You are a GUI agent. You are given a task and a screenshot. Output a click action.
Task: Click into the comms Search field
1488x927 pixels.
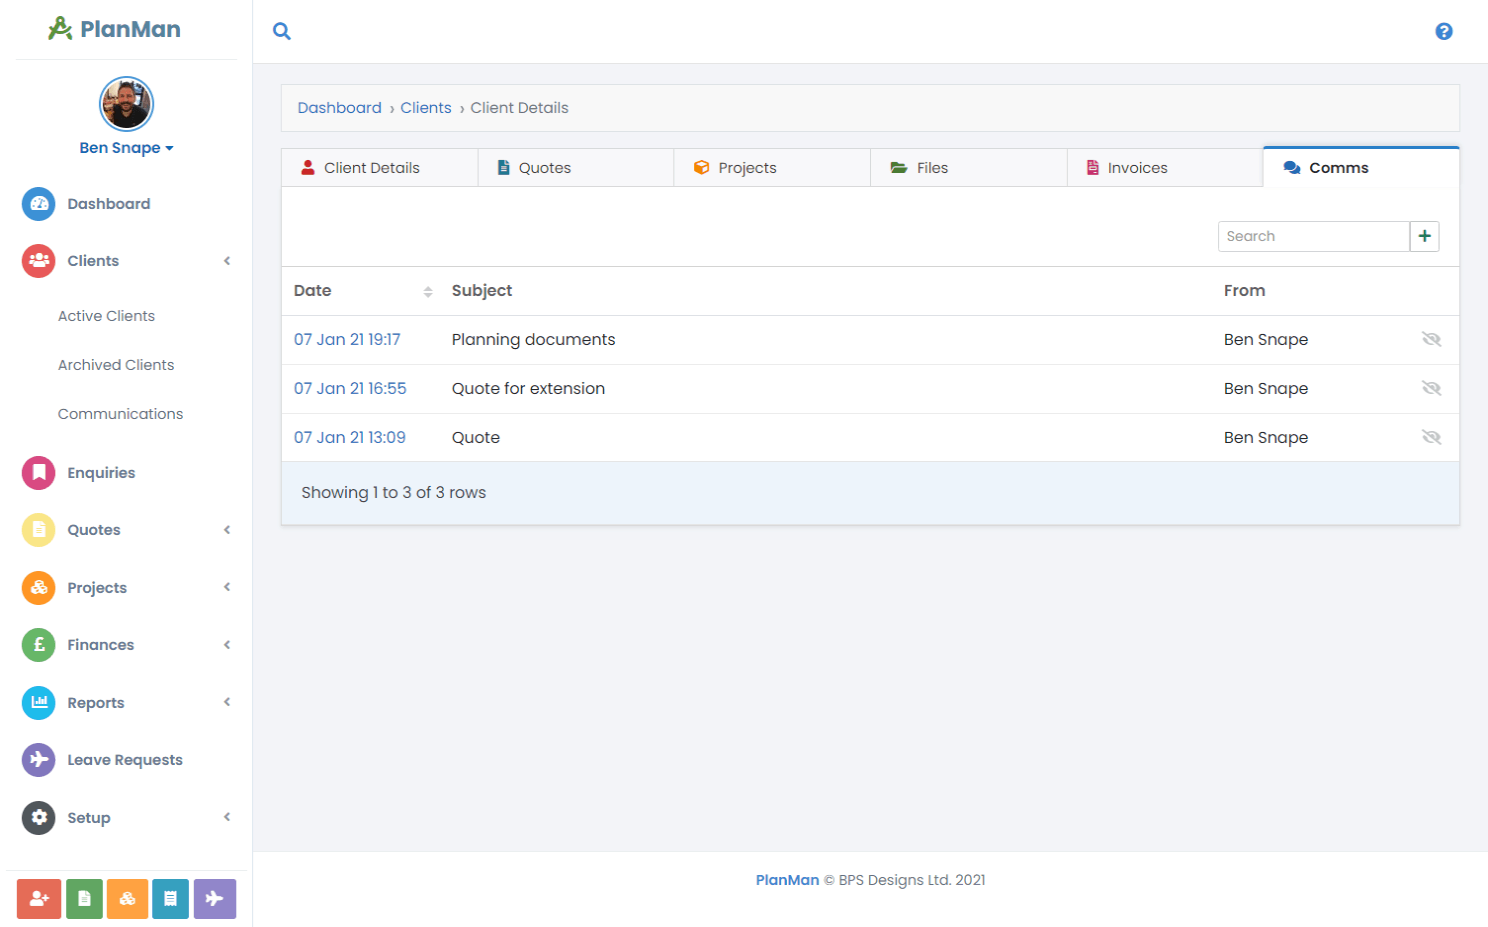pos(1313,236)
